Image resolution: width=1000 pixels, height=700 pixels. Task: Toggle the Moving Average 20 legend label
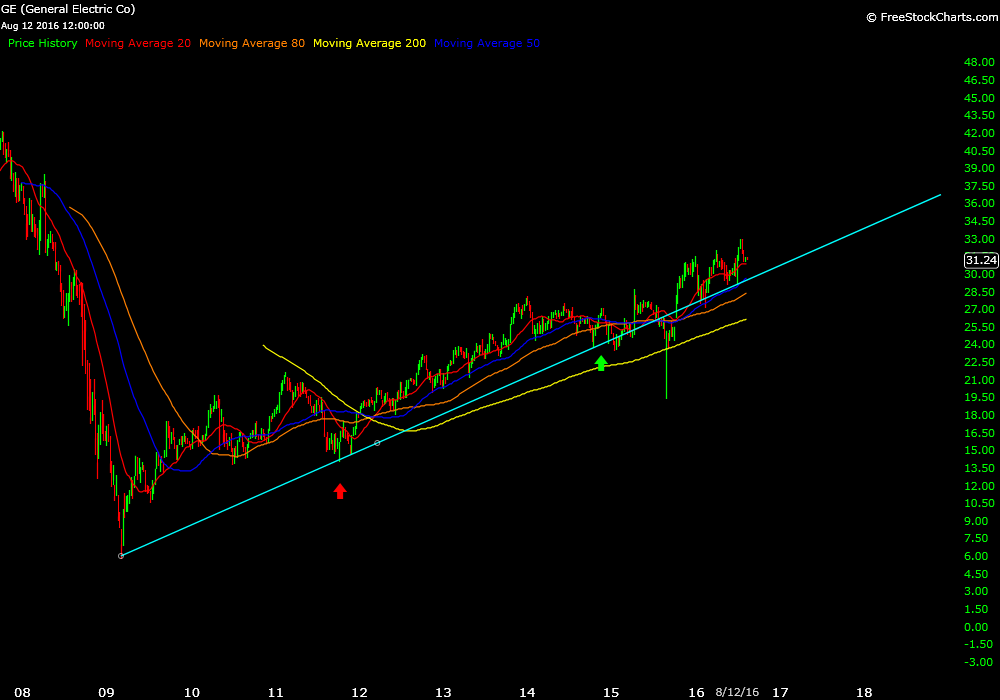(138, 43)
